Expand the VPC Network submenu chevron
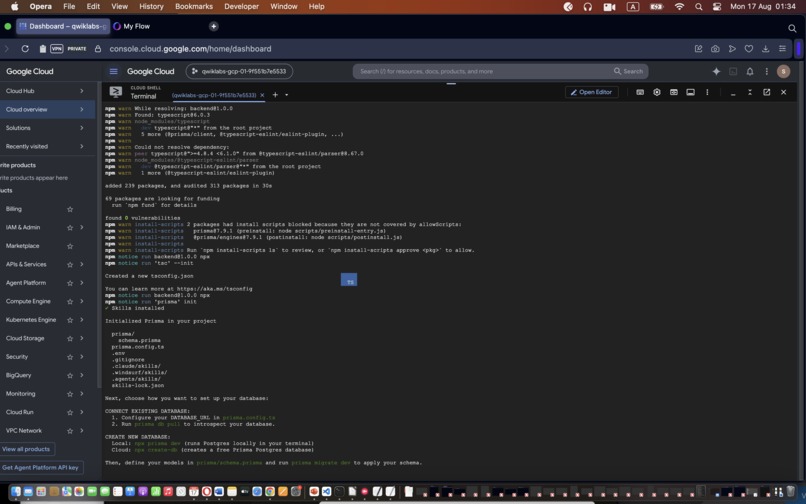 (x=82, y=431)
